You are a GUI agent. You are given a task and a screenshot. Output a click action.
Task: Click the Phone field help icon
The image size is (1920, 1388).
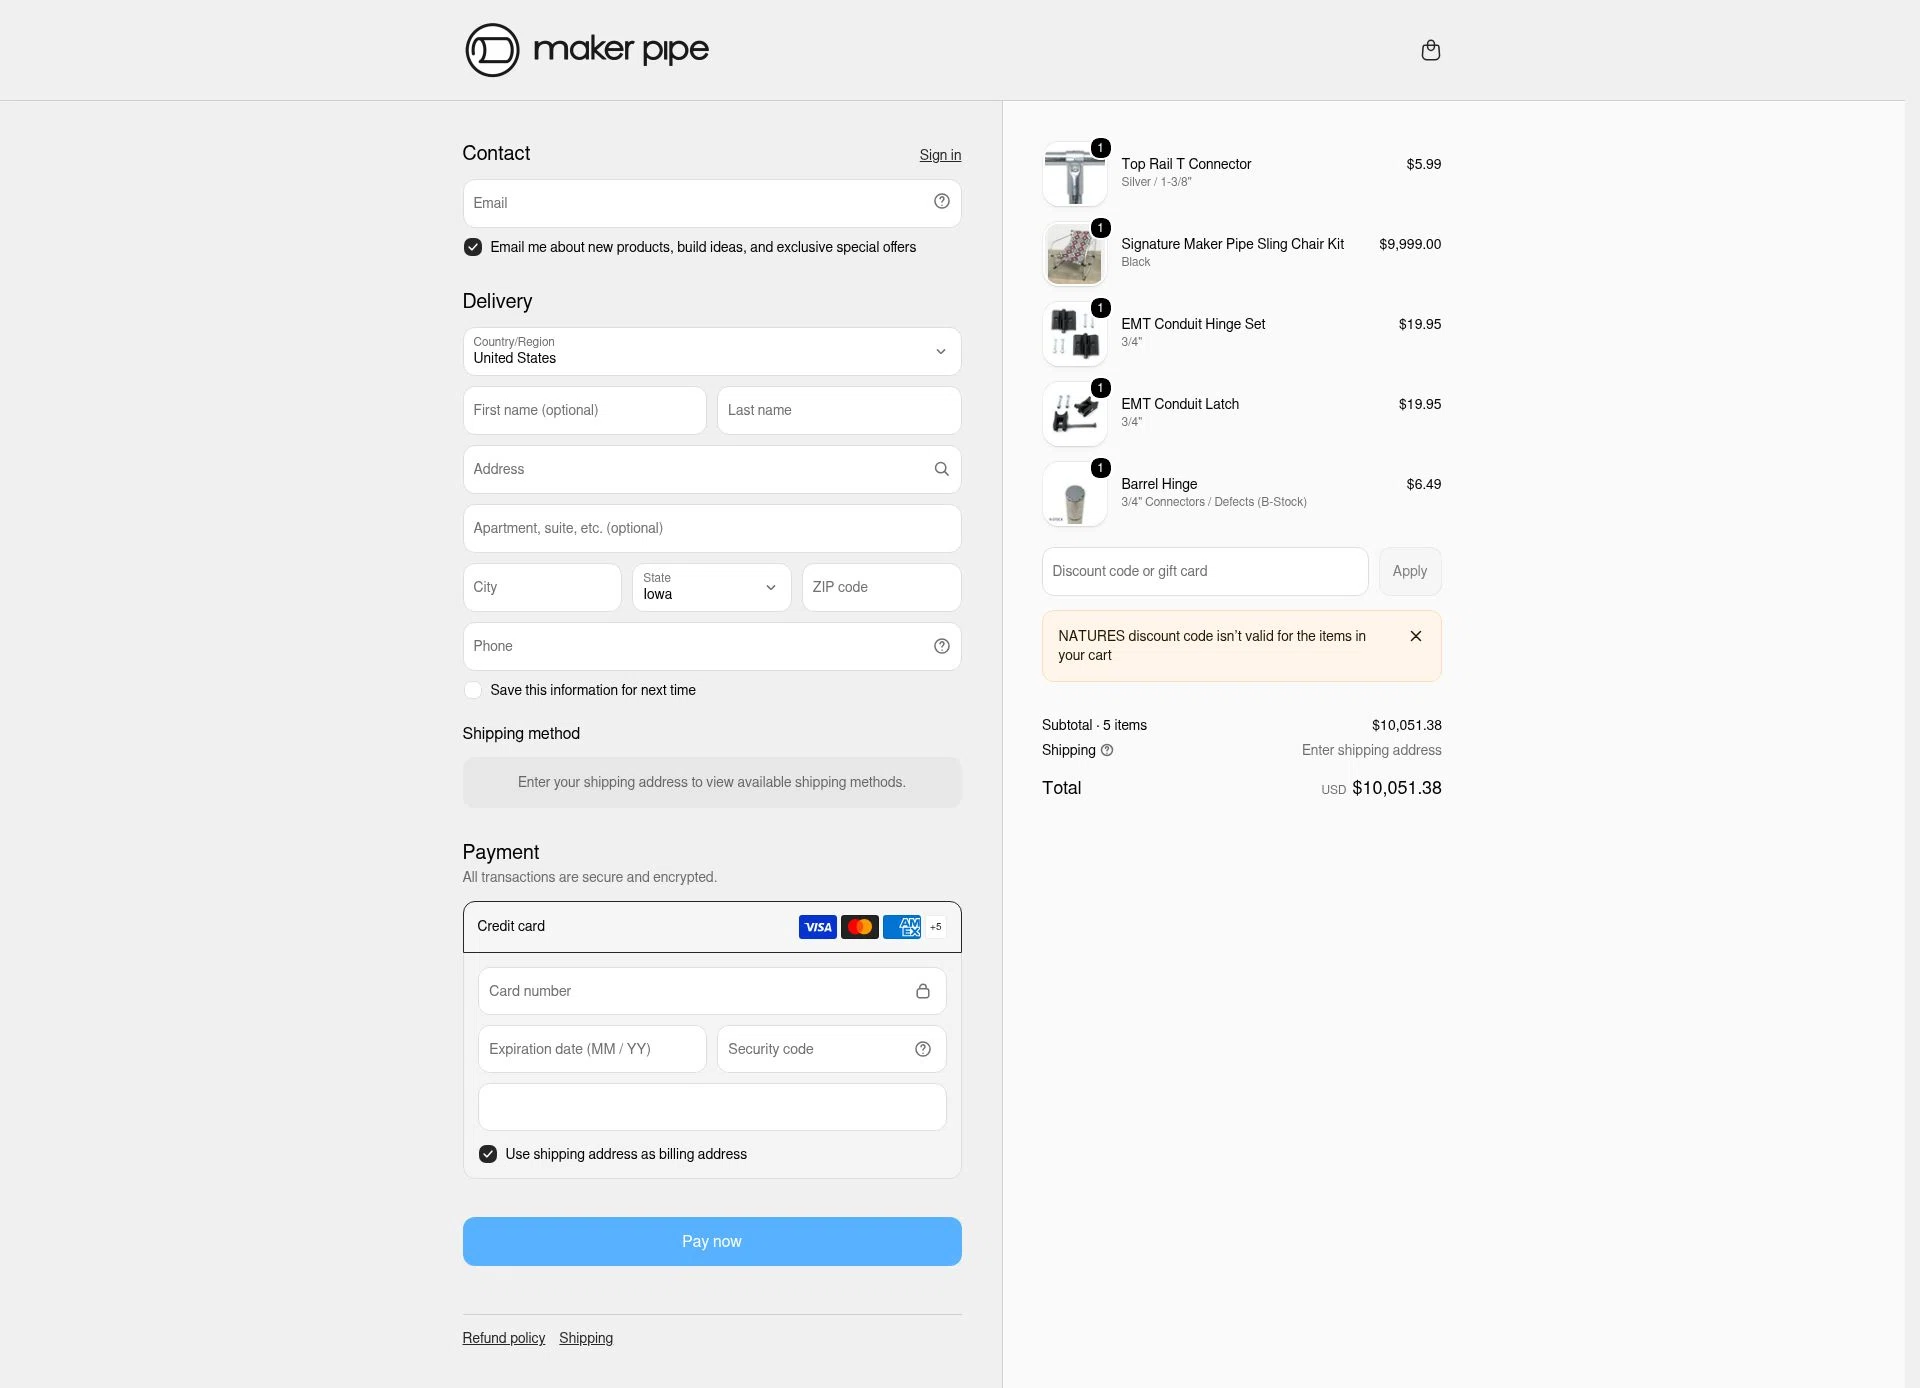pyautogui.click(x=941, y=646)
